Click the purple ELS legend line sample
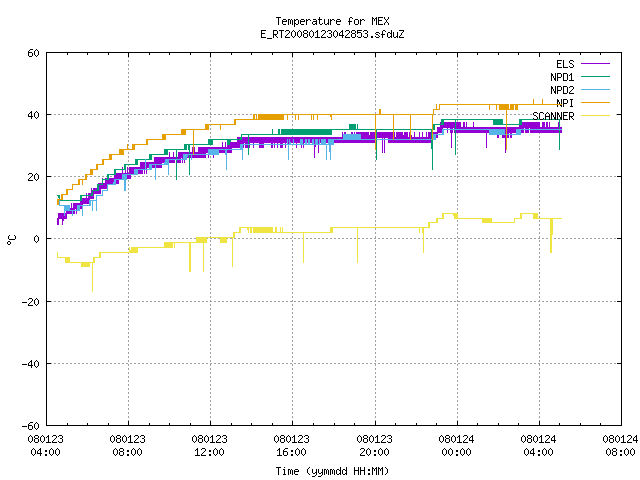This screenshot has height=480, width=640. click(596, 64)
